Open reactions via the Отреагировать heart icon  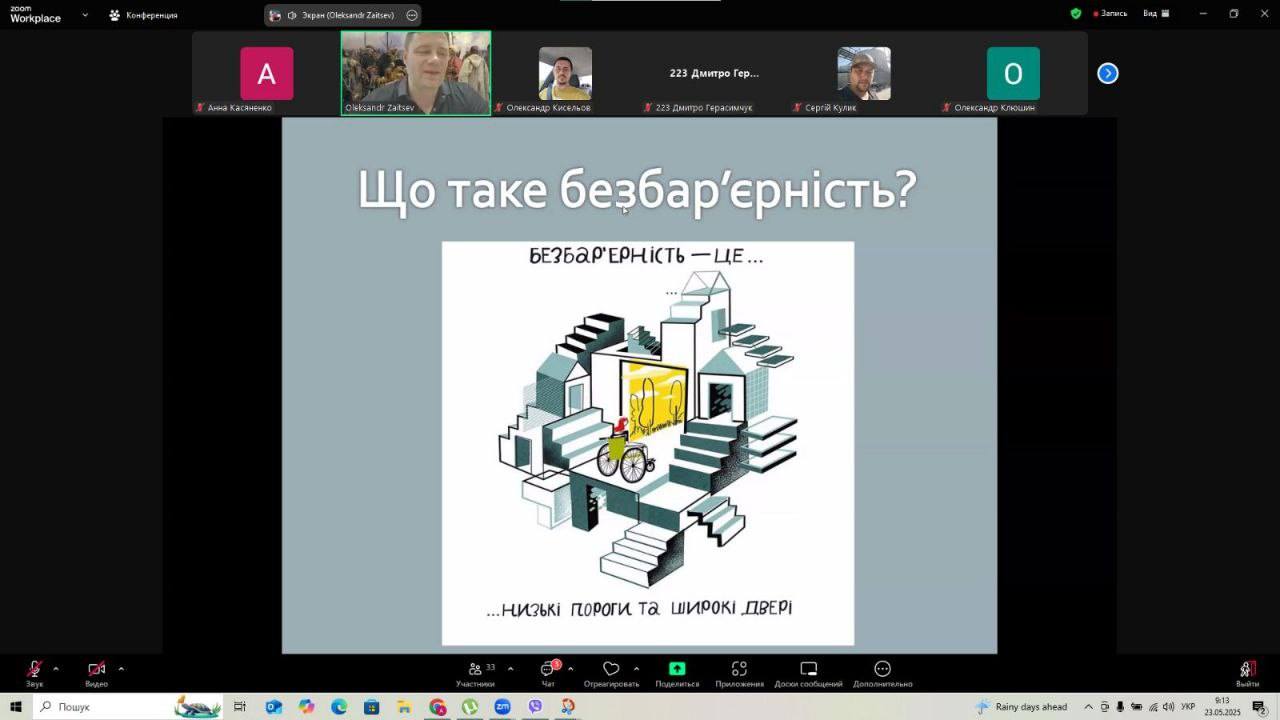pos(611,670)
